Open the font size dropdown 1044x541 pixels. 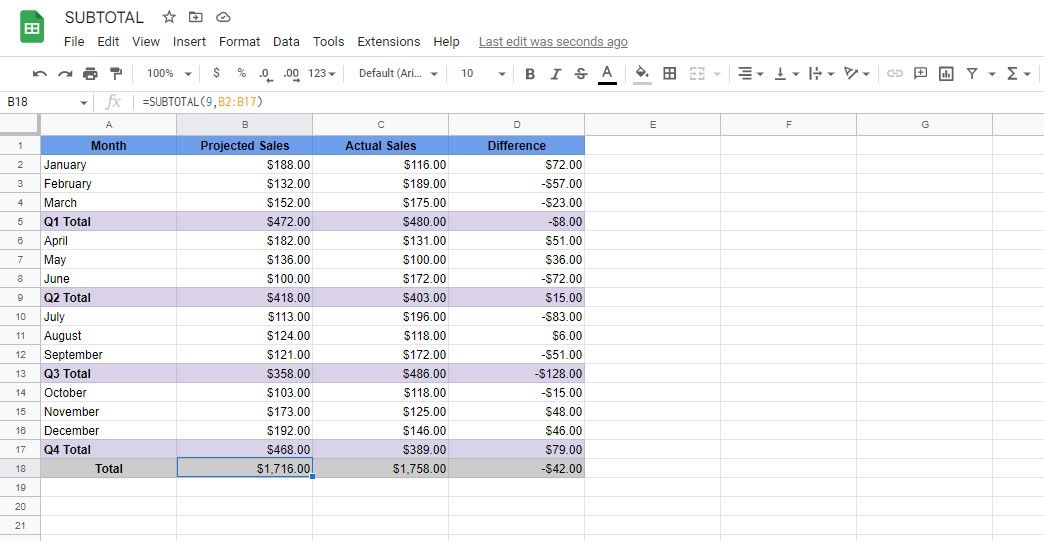482,73
